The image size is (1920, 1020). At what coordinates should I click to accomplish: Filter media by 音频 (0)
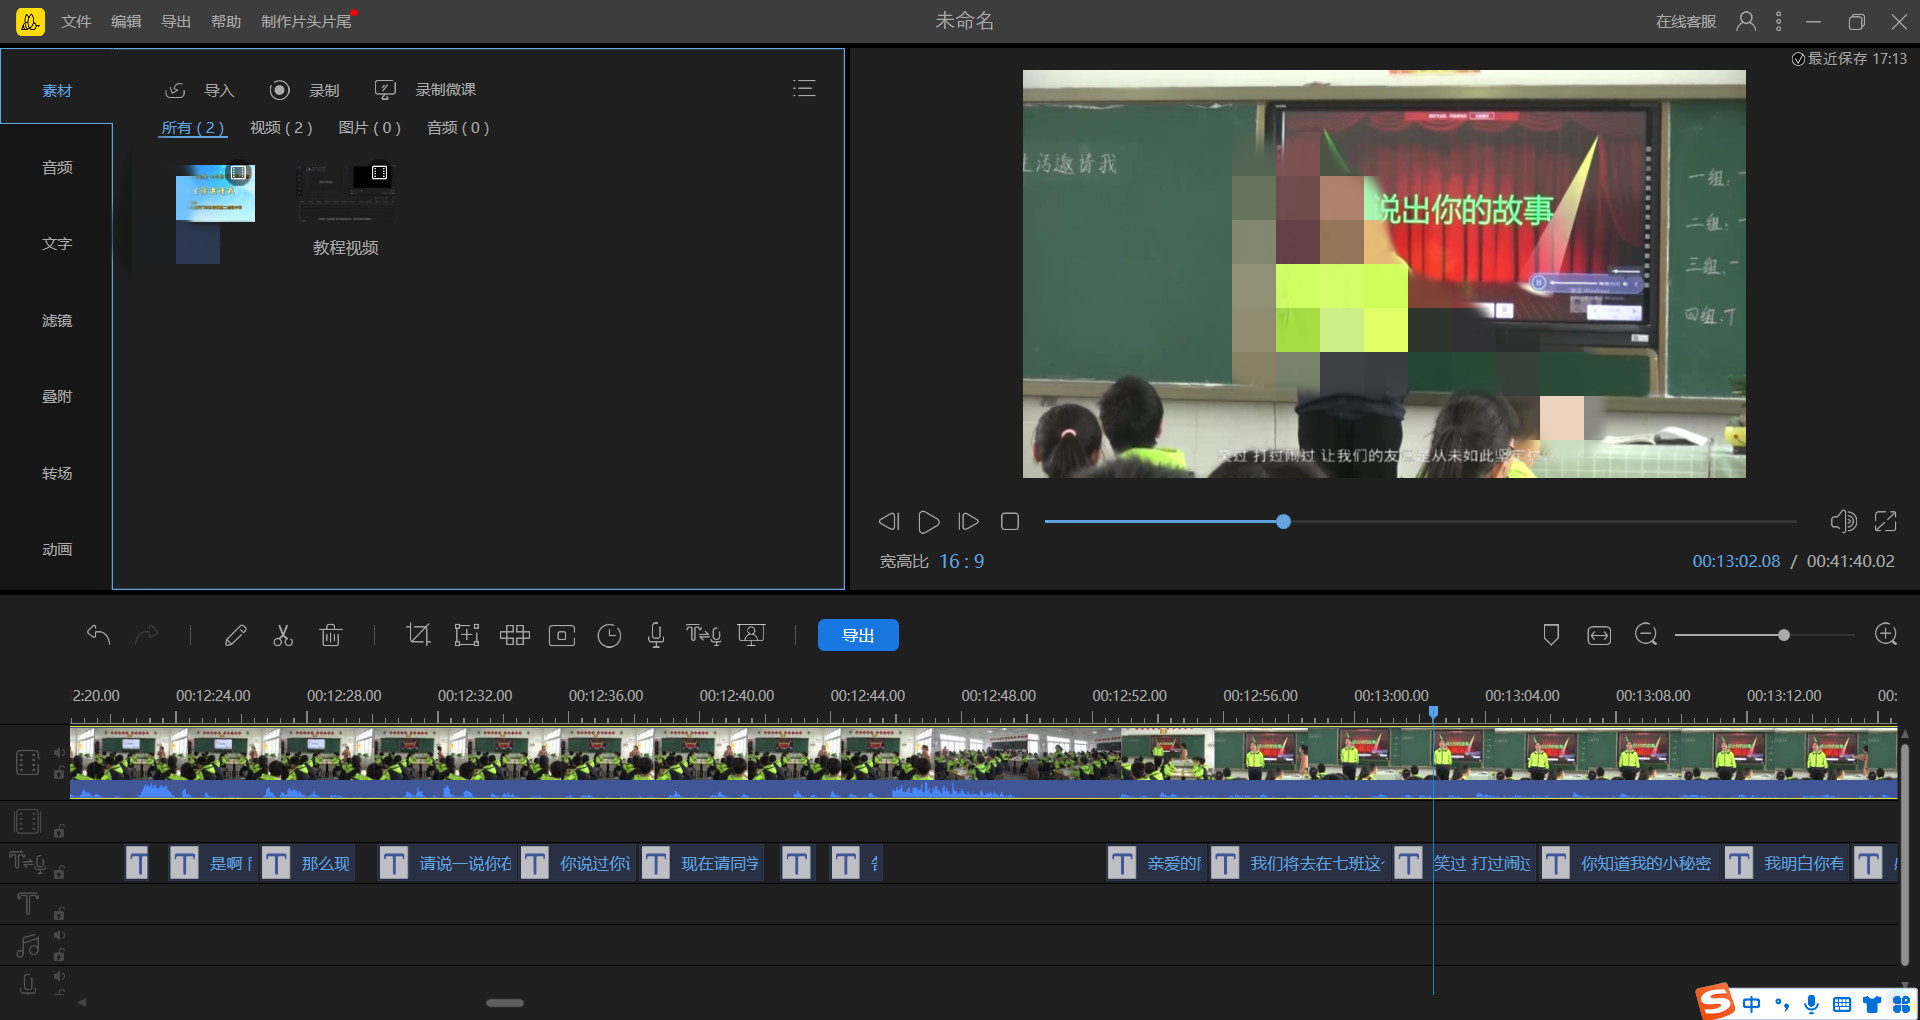(458, 127)
